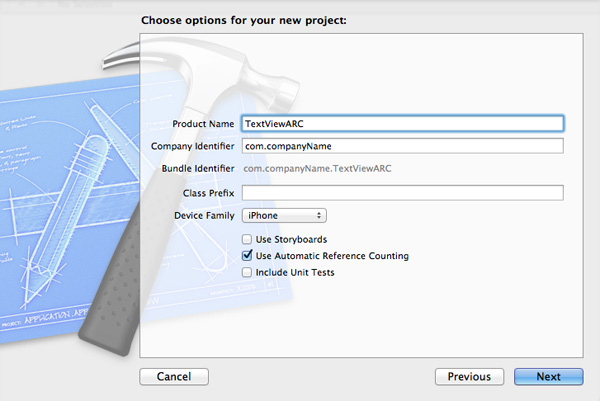Return to the Previous step
Viewport: 600px width, 401px height.
coord(469,377)
